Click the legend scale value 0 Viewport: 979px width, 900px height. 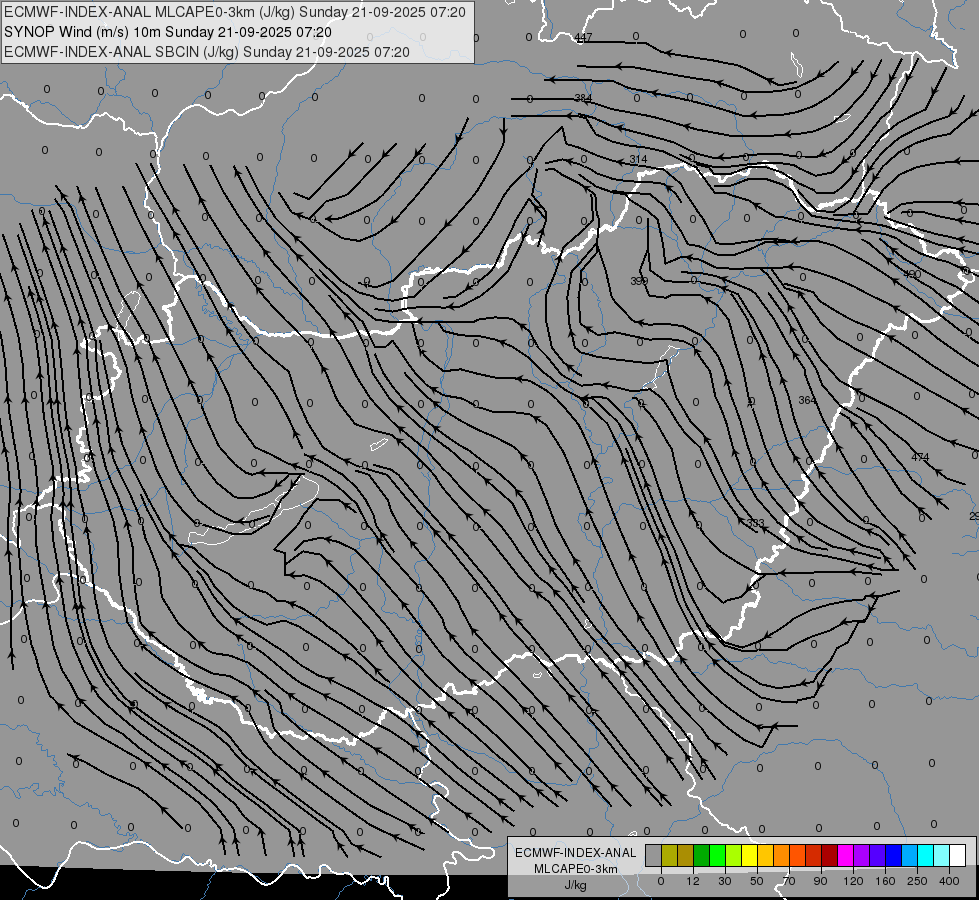(x=661, y=881)
